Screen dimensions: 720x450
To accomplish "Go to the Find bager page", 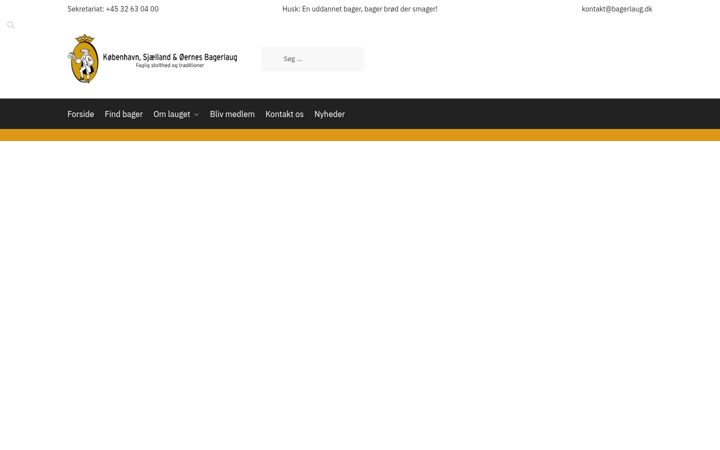I will (124, 114).
